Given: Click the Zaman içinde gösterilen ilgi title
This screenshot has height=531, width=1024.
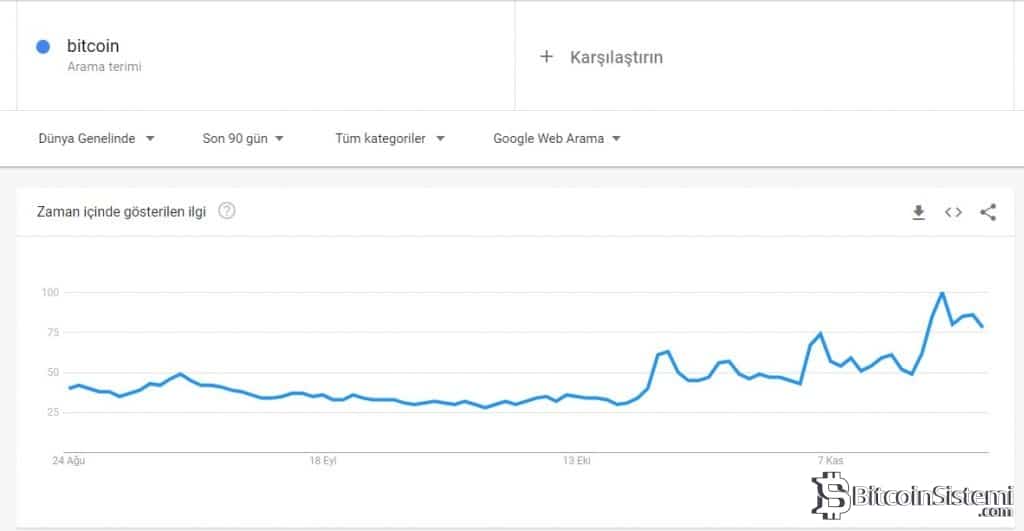Looking at the screenshot, I should 121,211.
